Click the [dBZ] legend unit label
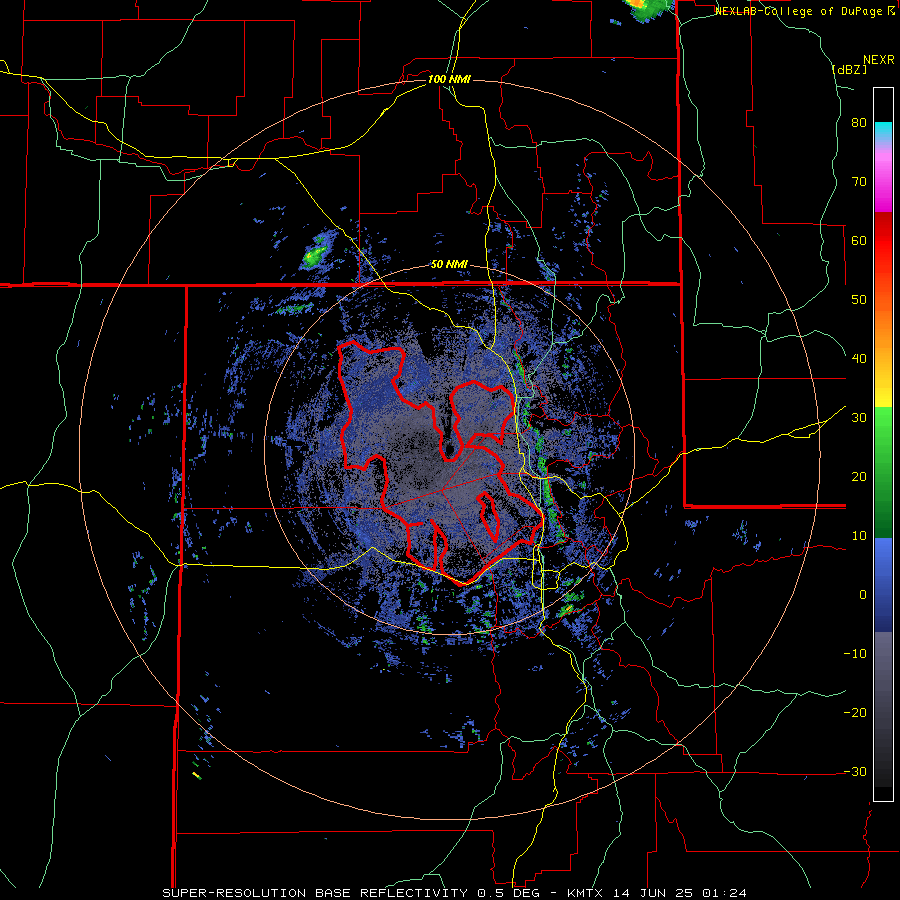900x900 pixels. pos(849,70)
